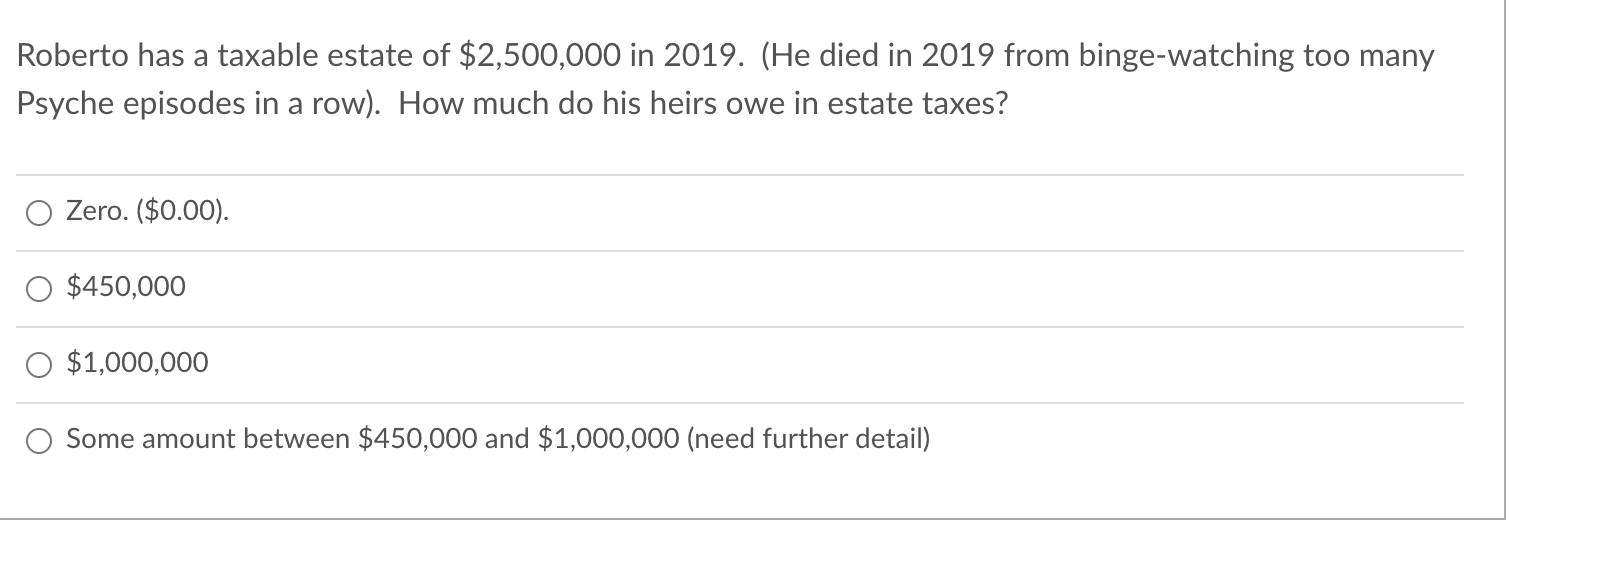The width and height of the screenshot is (1602, 588).
Task: Select the $1,000,000 radio button
Action: pyautogui.click(x=39, y=364)
